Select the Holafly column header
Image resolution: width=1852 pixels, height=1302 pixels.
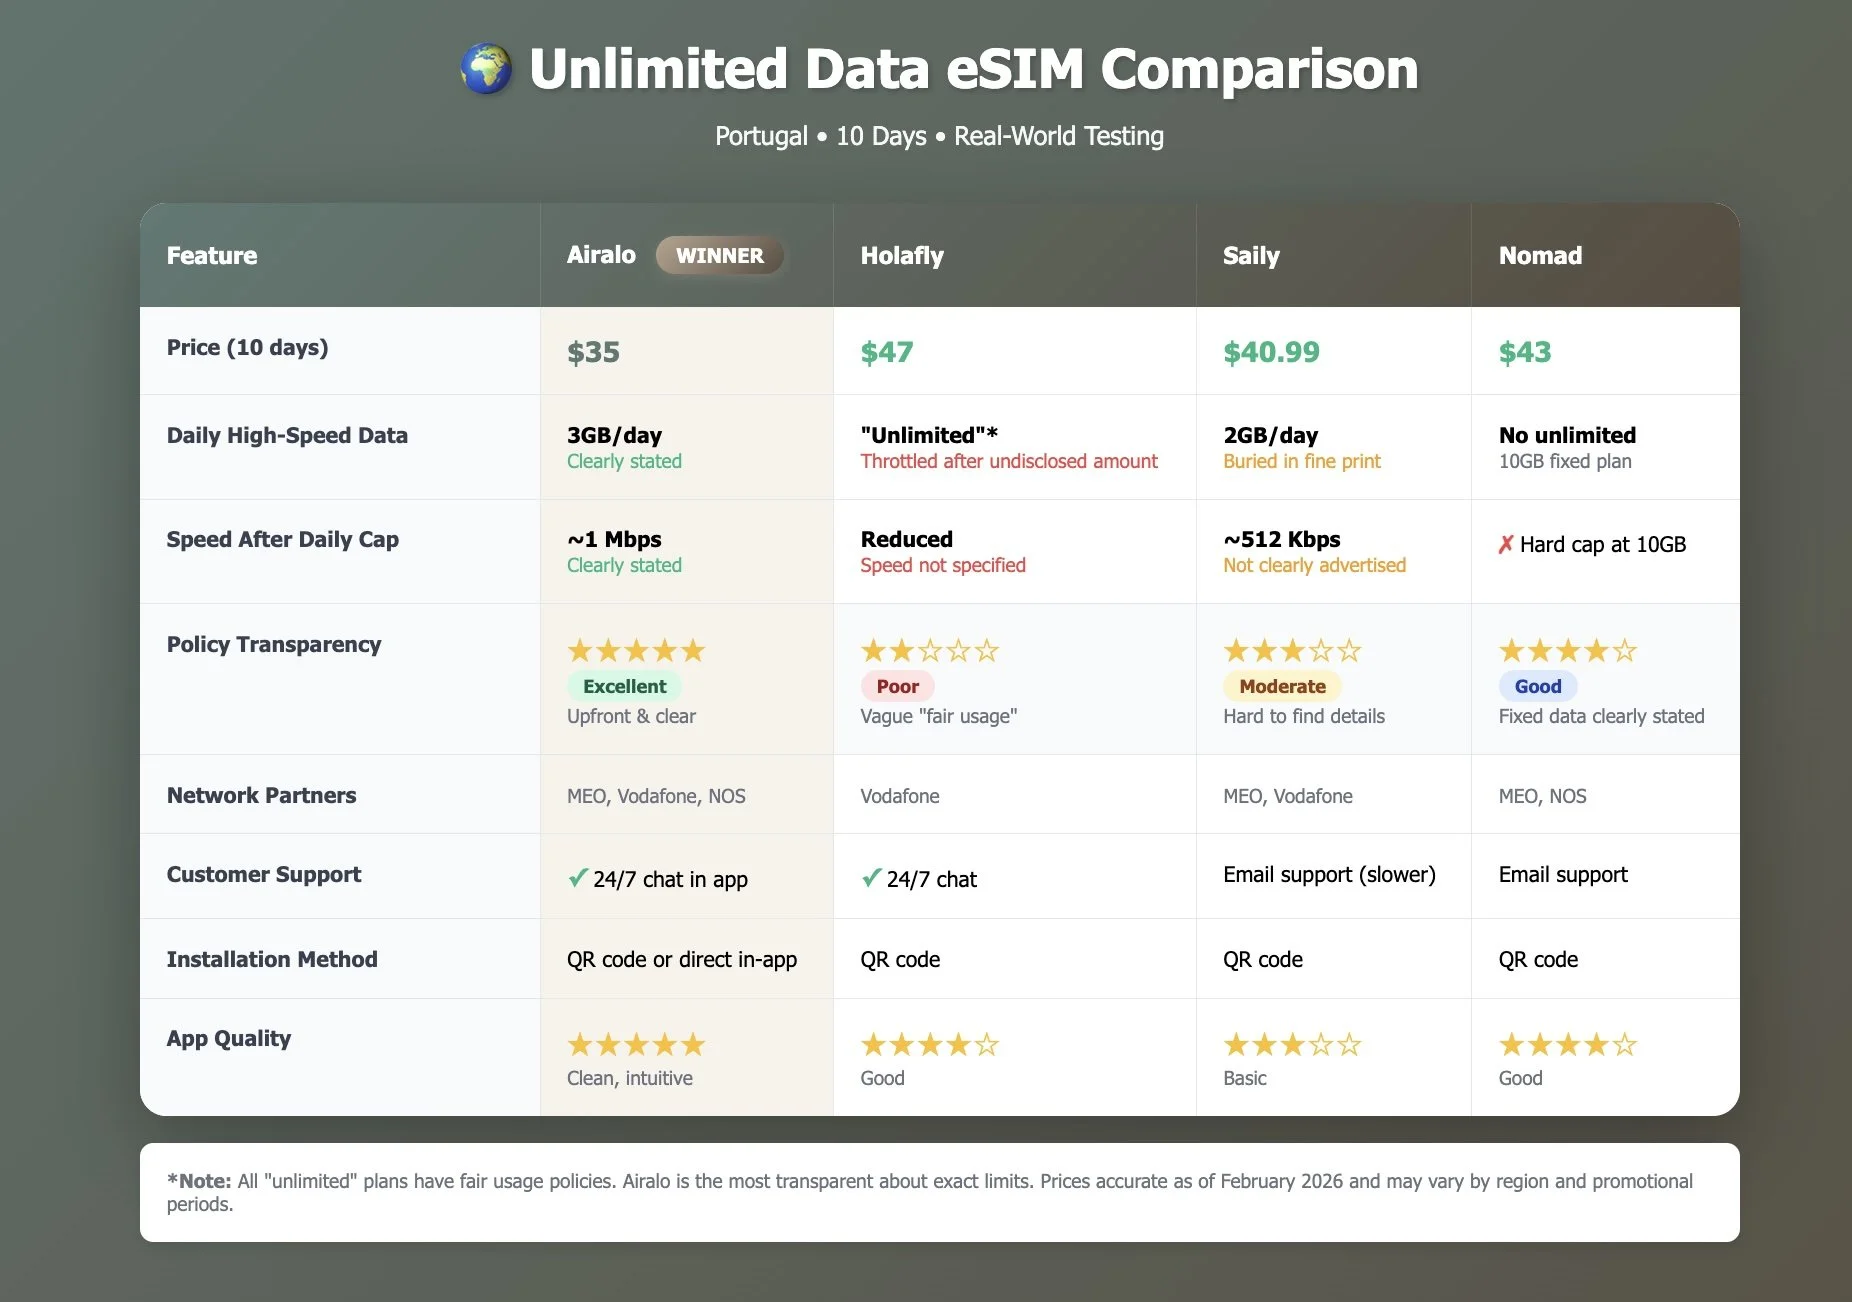pyautogui.click(x=901, y=255)
